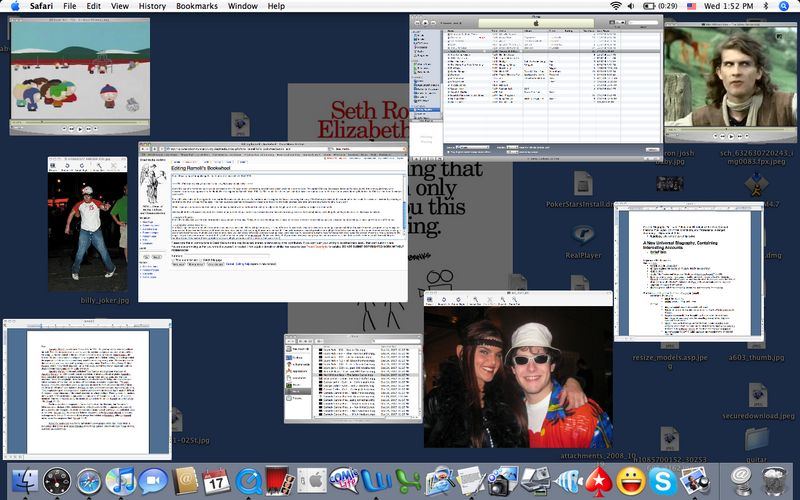This screenshot has width=800, height=500.
Task: Click the Safari compass icon in Dock
Action: [x=89, y=482]
